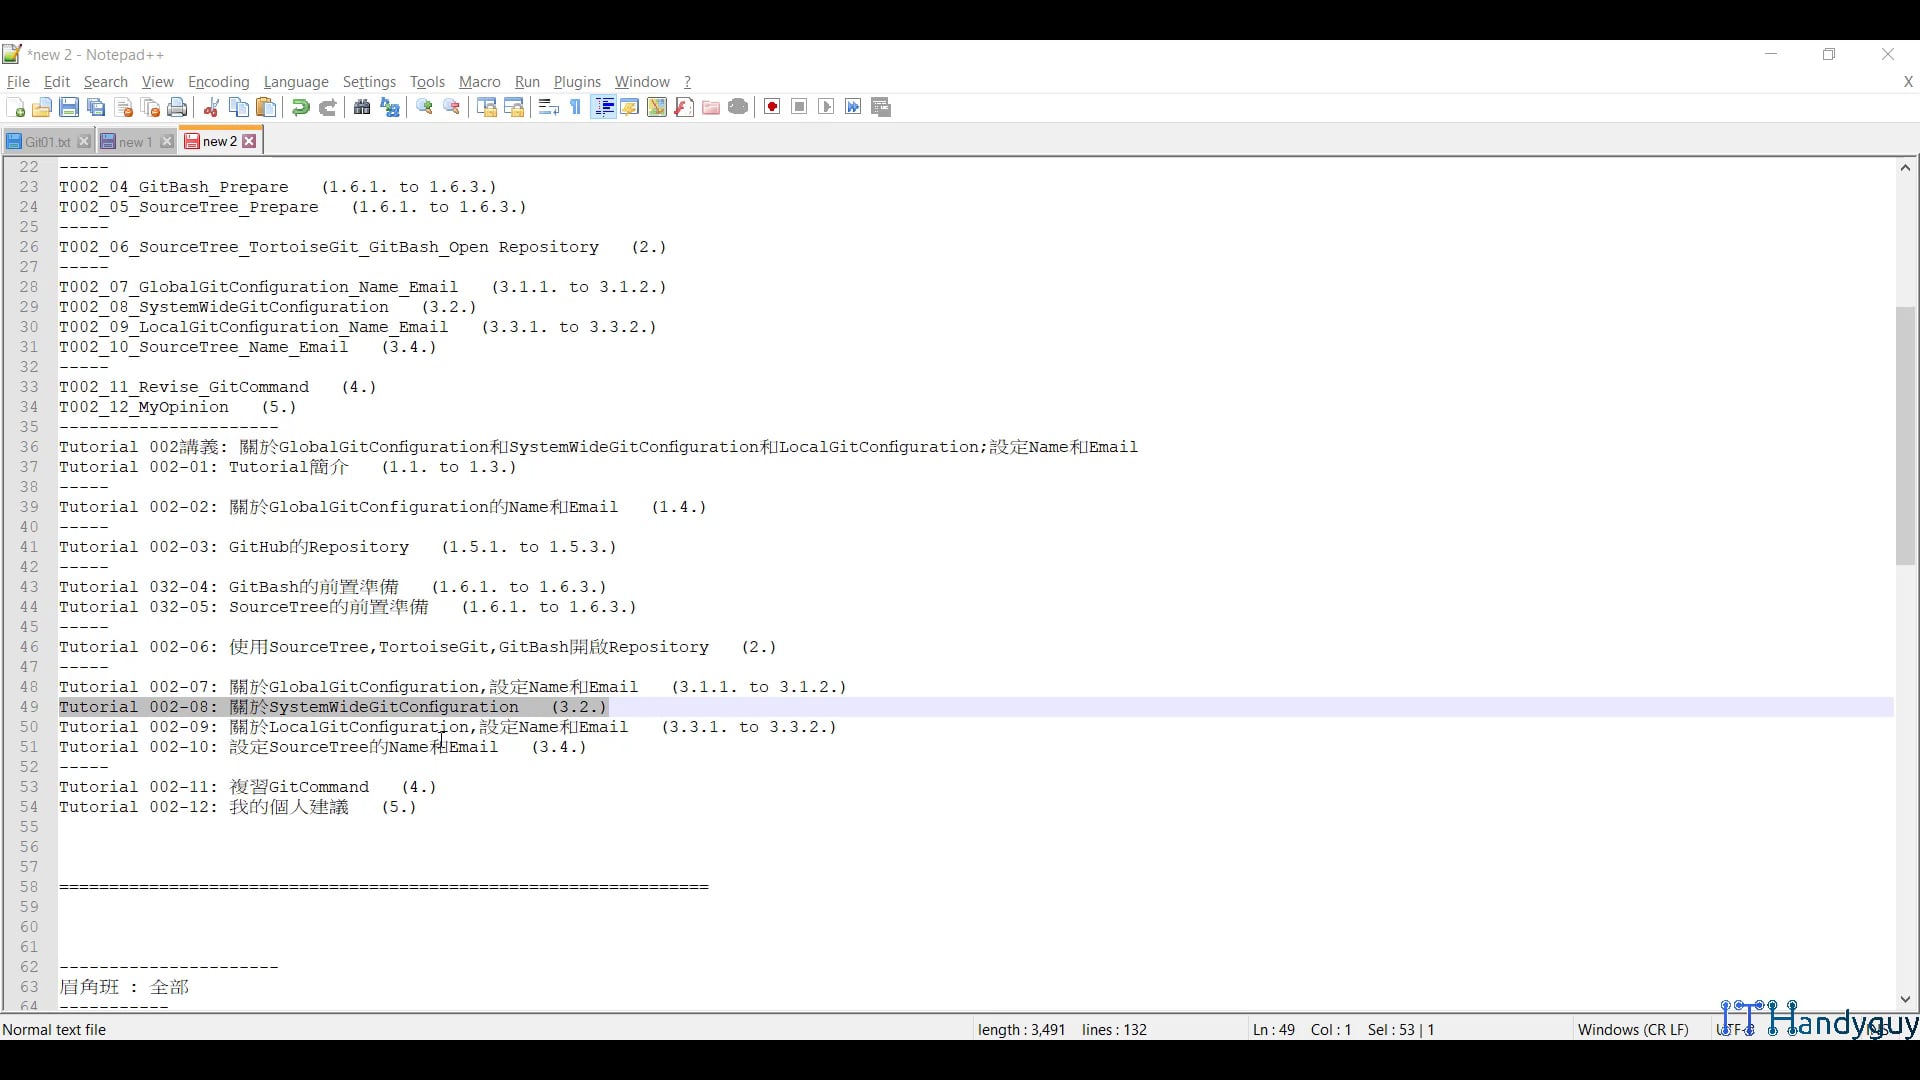Click the Paste toolbar icon
Screen dimensions: 1920x1080
(266, 107)
